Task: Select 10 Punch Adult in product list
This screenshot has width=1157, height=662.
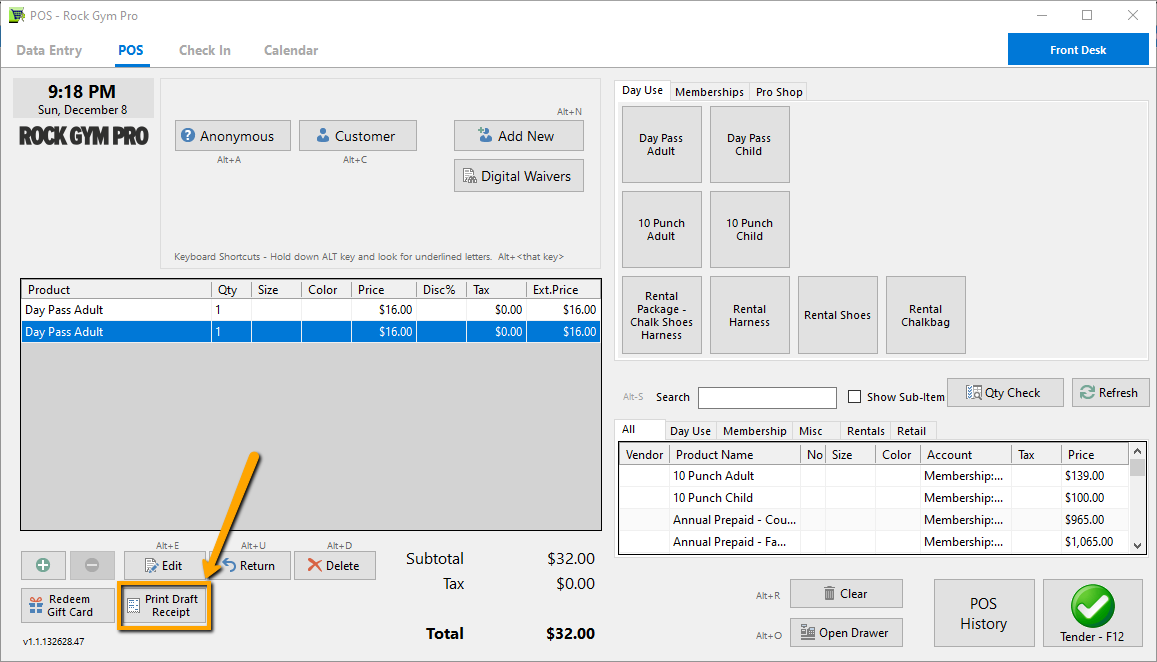Action: (x=874, y=476)
